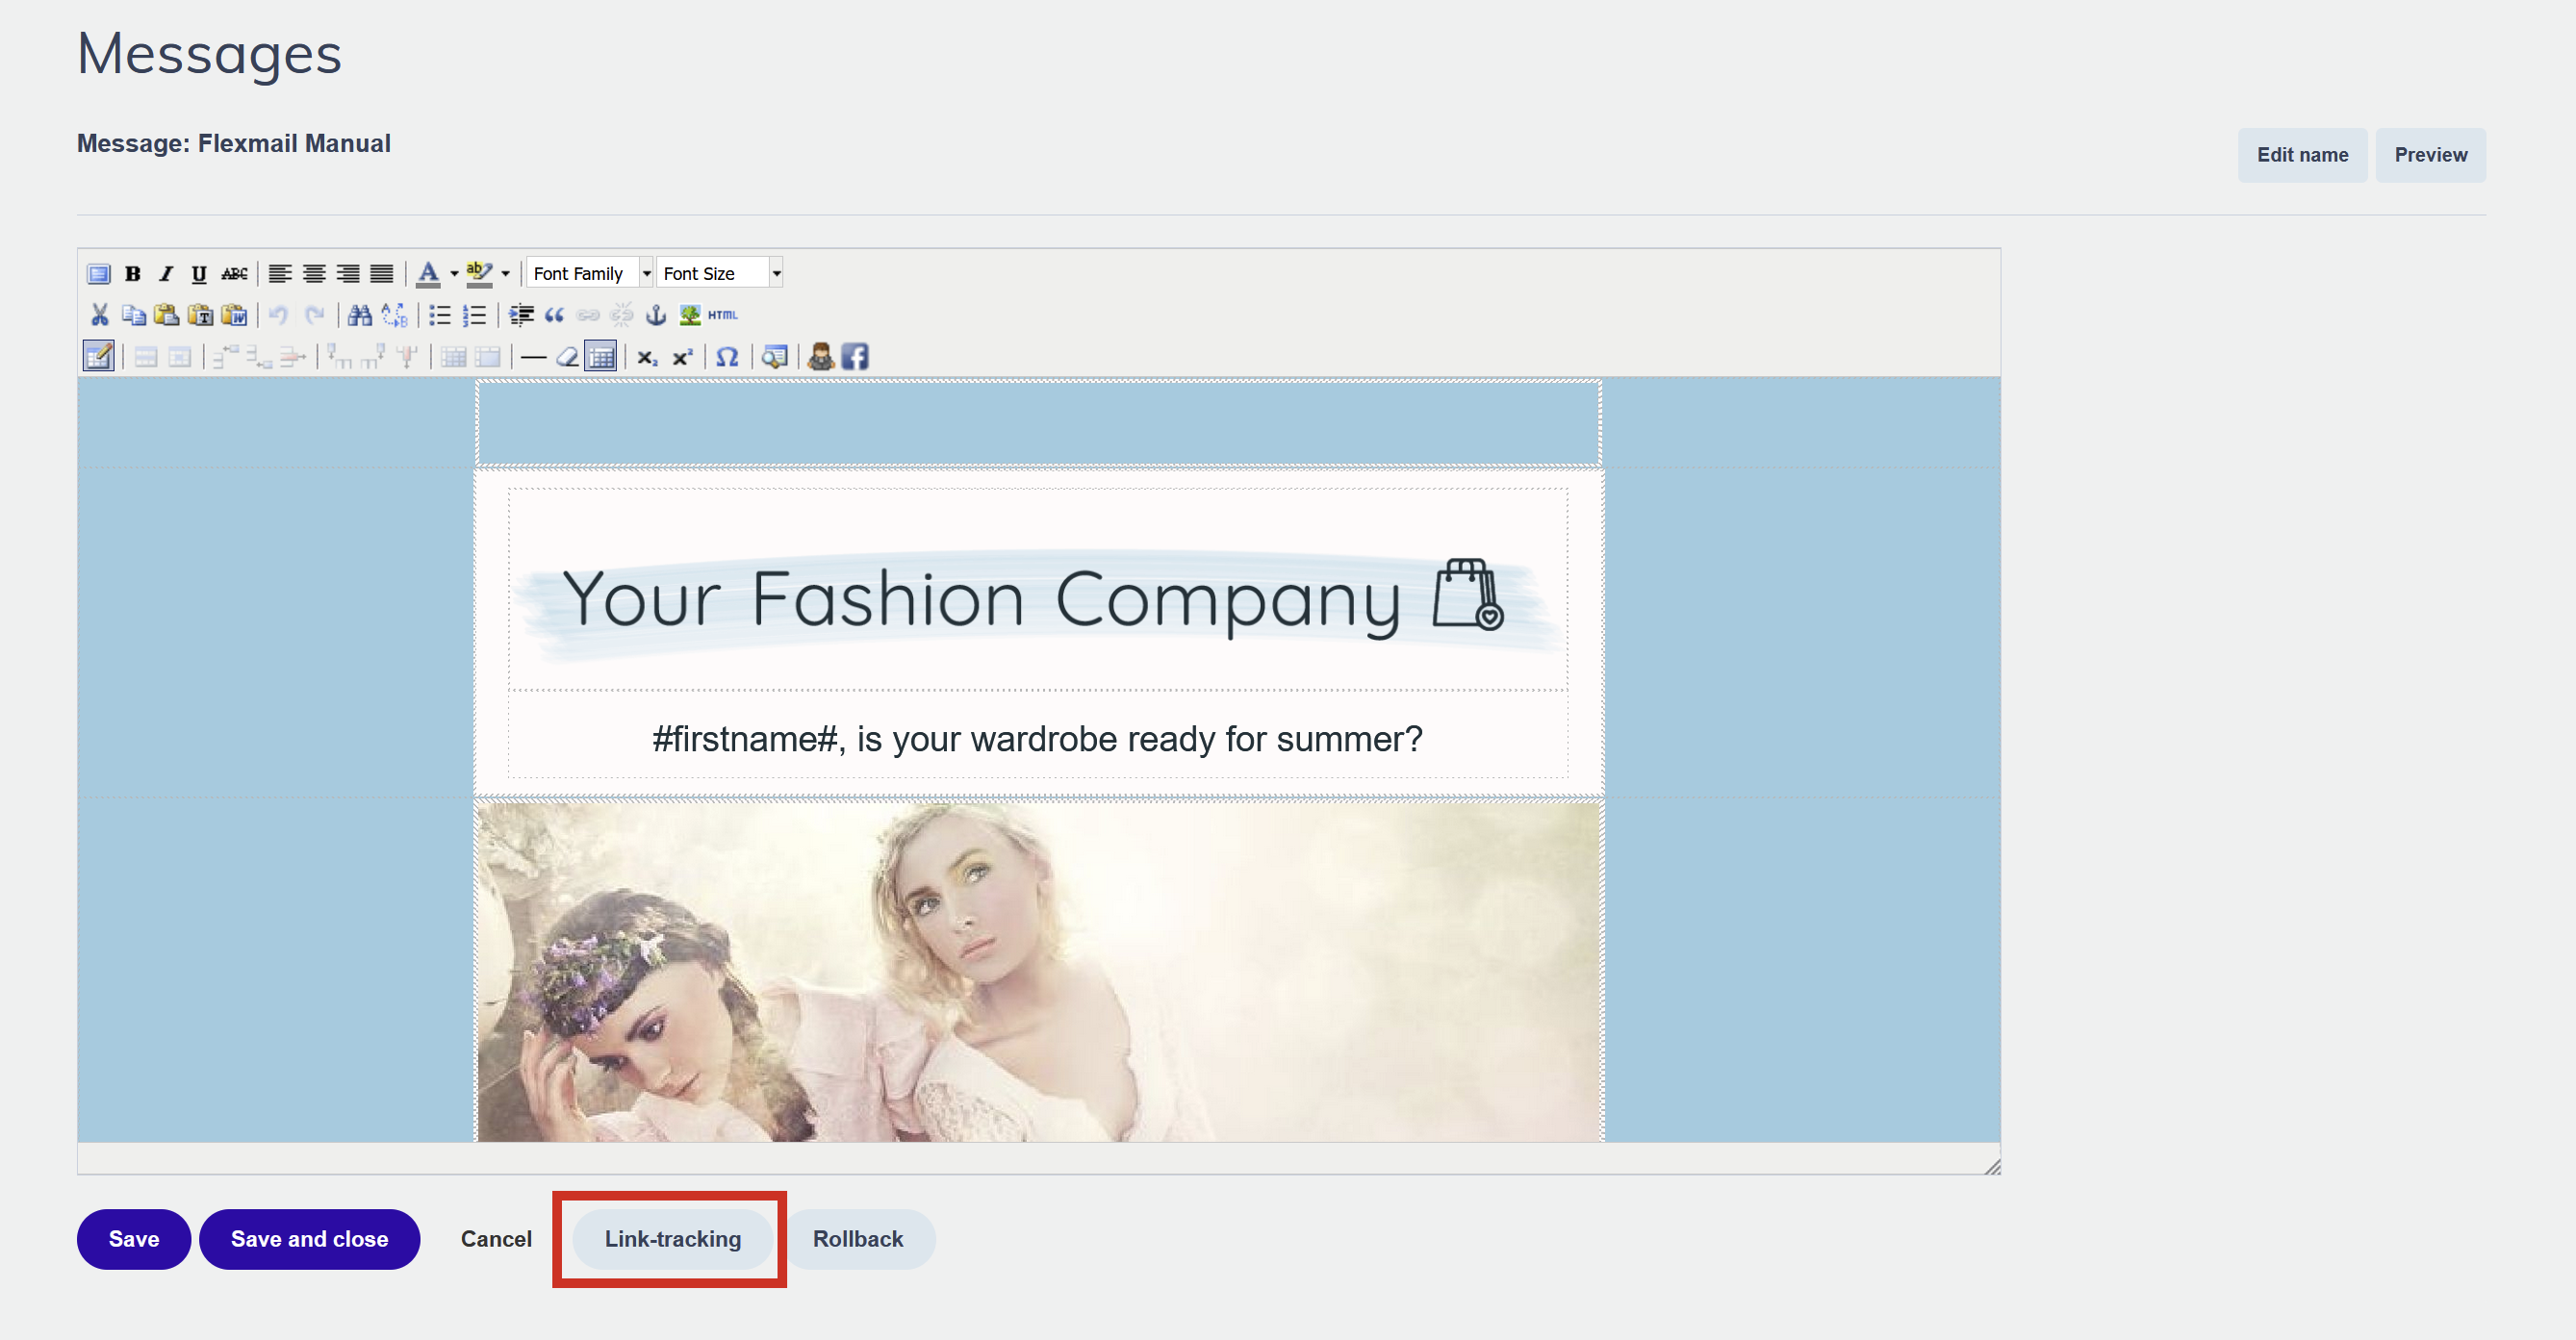Open Find with the binoculars icon
Image resolution: width=2576 pixels, height=1340 pixels.
coord(360,316)
